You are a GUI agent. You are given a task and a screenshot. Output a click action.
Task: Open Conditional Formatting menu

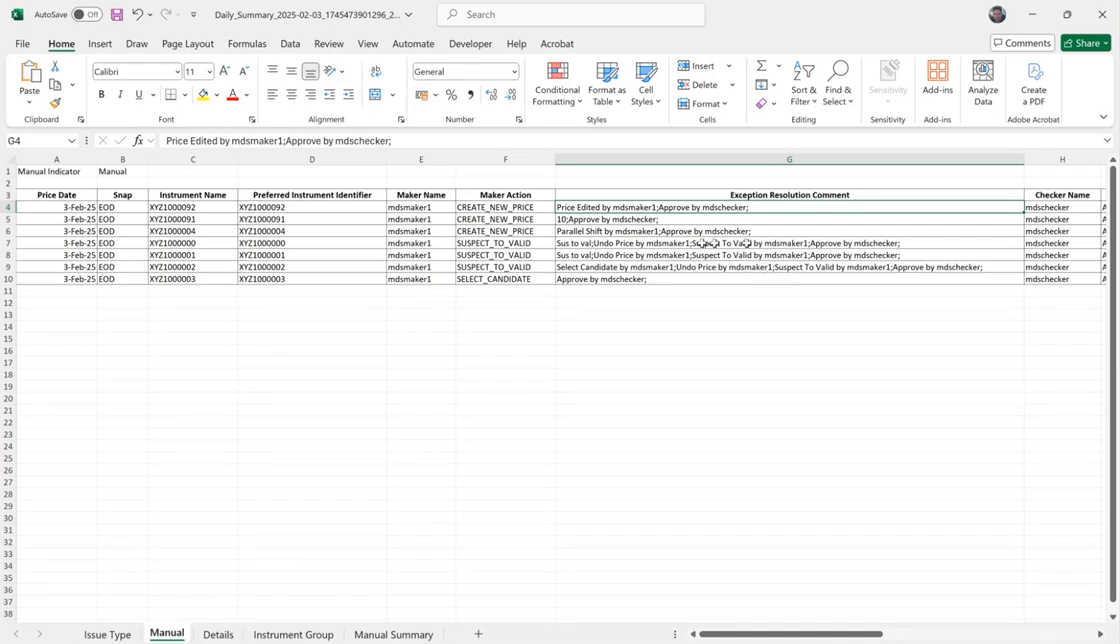tap(557, 84)
